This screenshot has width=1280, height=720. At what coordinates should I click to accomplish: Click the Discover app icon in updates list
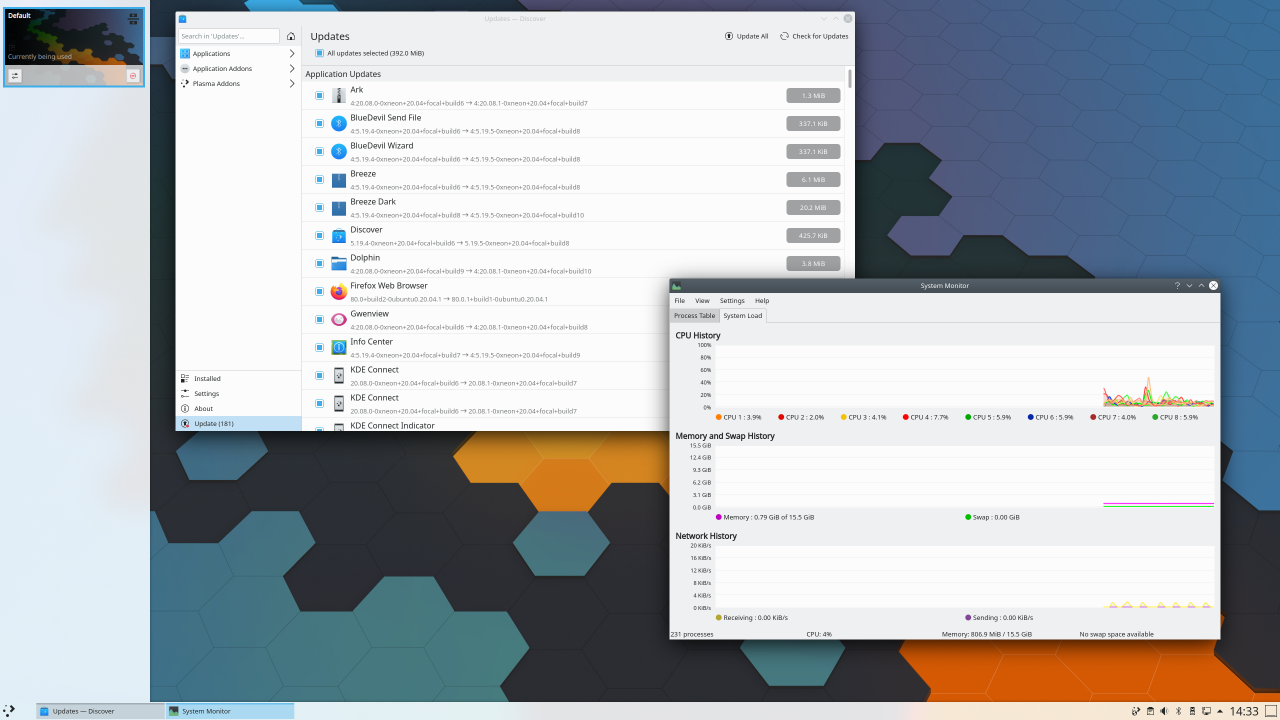click(x=339, y=236)
